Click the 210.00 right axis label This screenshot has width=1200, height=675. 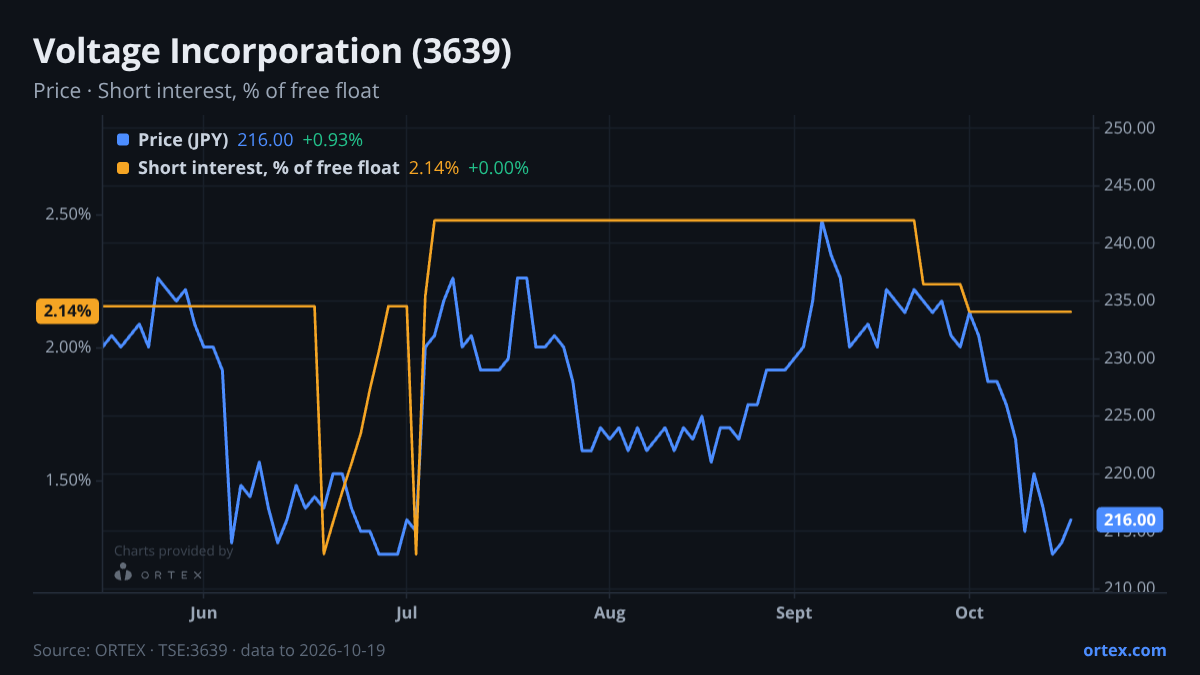1130,588
